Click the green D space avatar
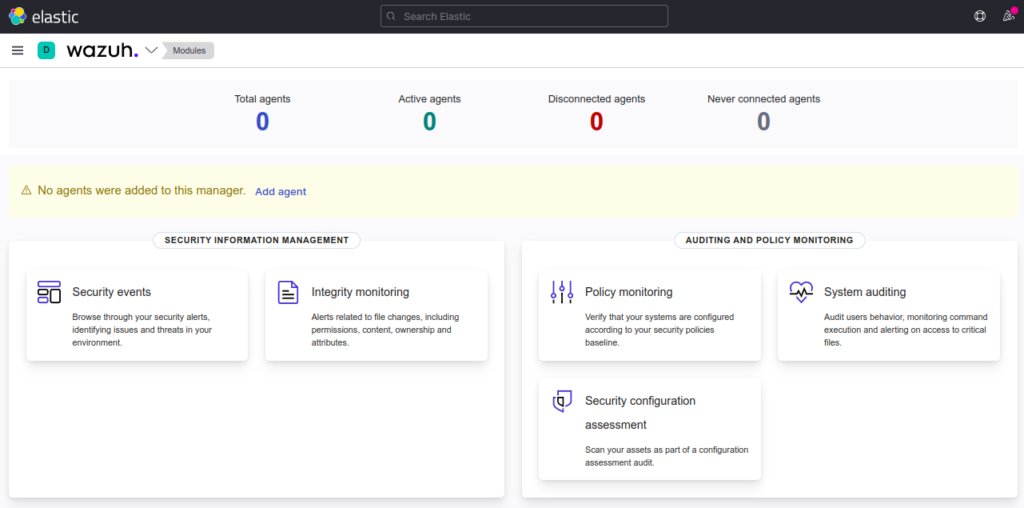 [x=46, y=50]
